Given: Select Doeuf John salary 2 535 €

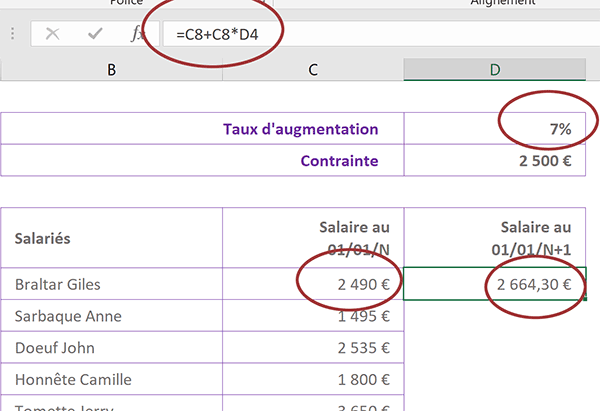Looking at the screenshot, I should pyautogui.click(x=313, y=347).
